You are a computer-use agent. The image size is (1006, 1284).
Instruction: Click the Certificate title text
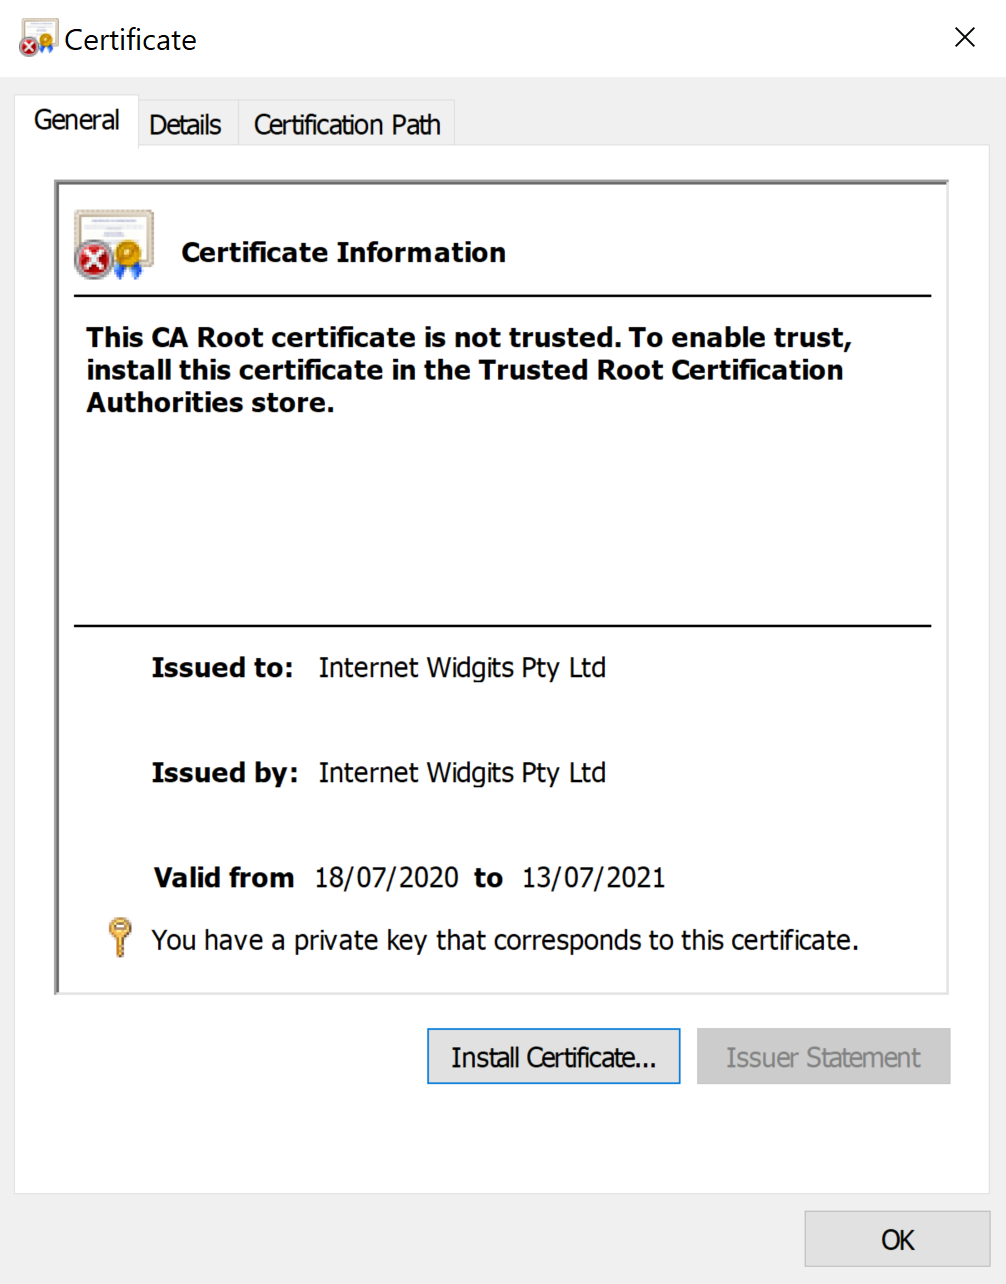[130, 40]
